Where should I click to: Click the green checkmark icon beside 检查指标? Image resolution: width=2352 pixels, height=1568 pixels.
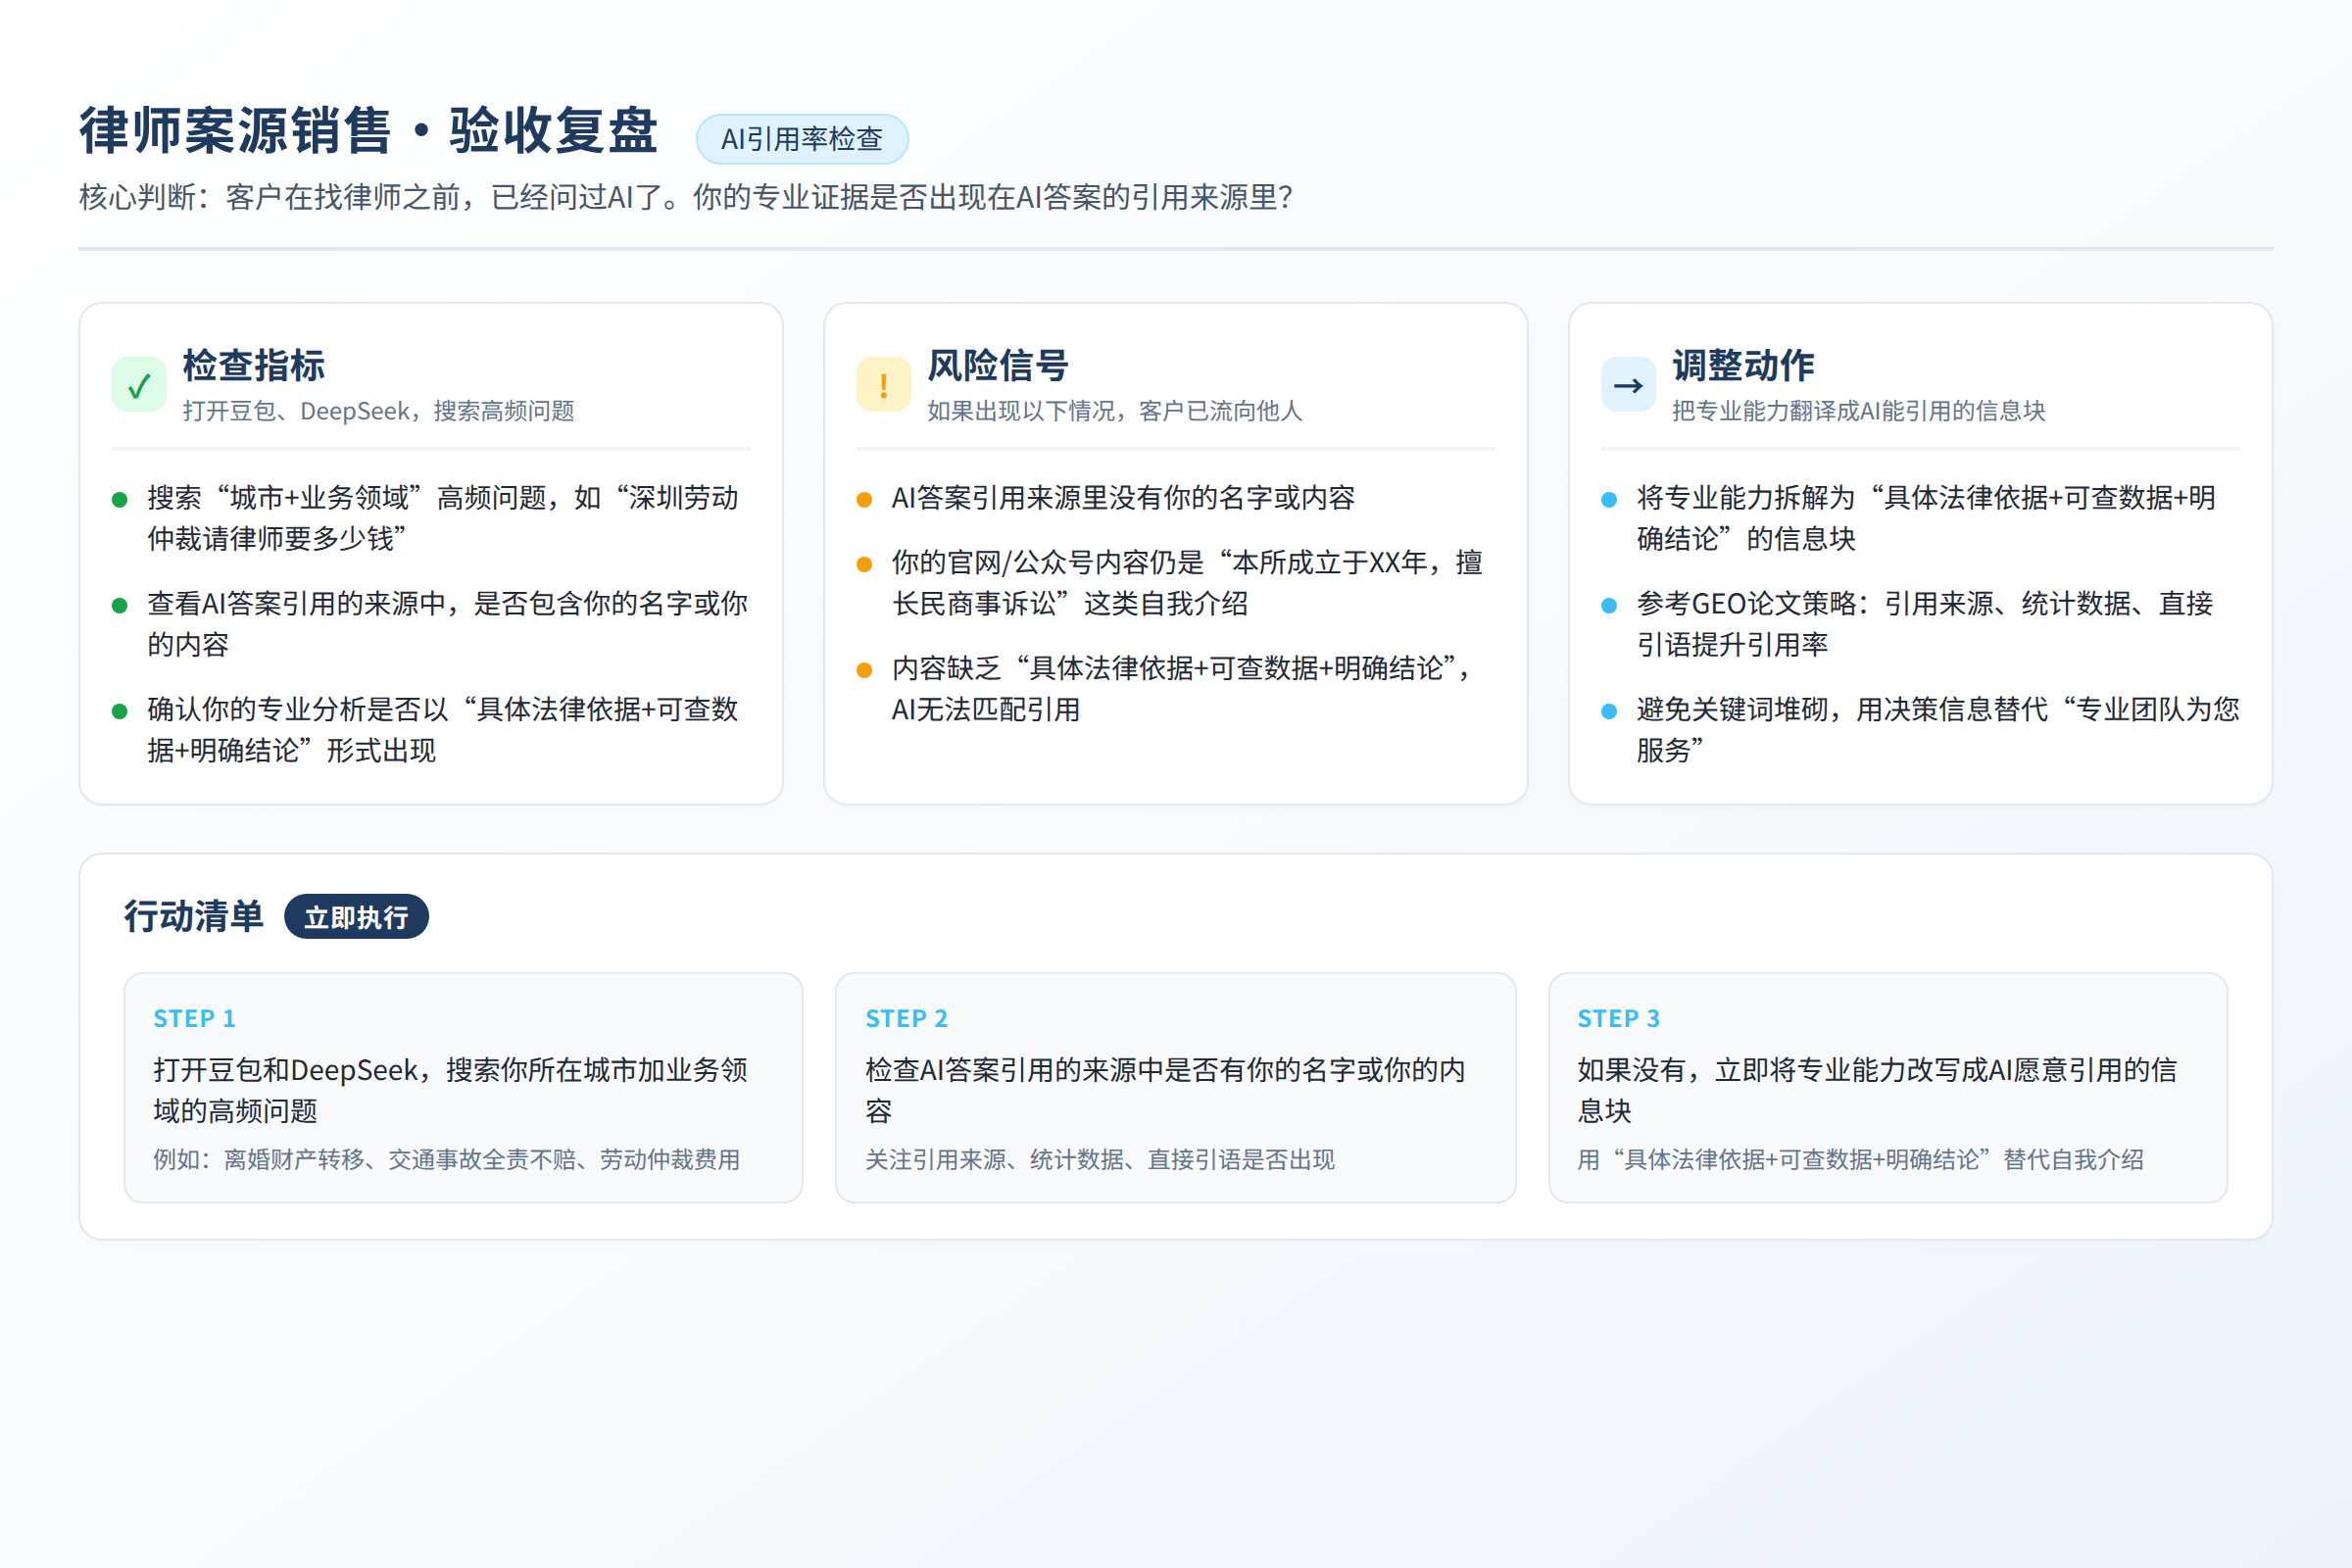pyautogui.click(x=139, y=385)
